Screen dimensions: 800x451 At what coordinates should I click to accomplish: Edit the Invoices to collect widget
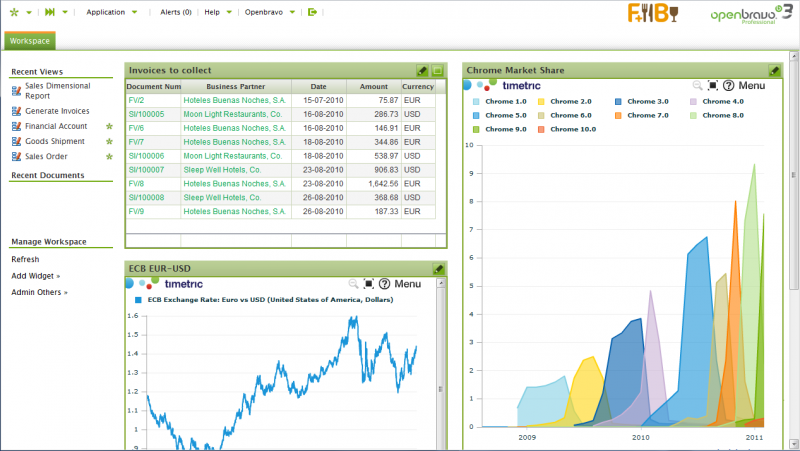click(x=422, y=71)
